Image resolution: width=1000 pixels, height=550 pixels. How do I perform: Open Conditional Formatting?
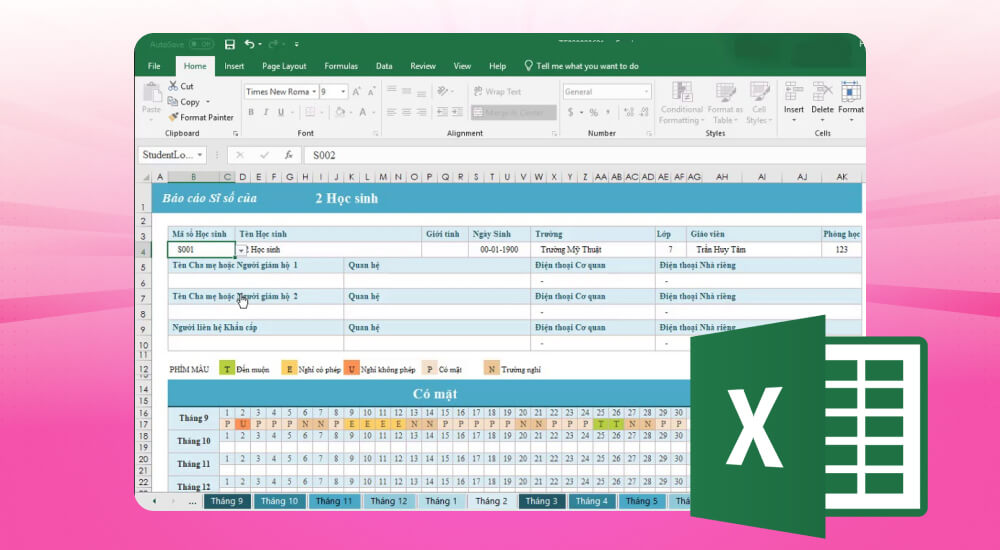click(x=681, y=103)
